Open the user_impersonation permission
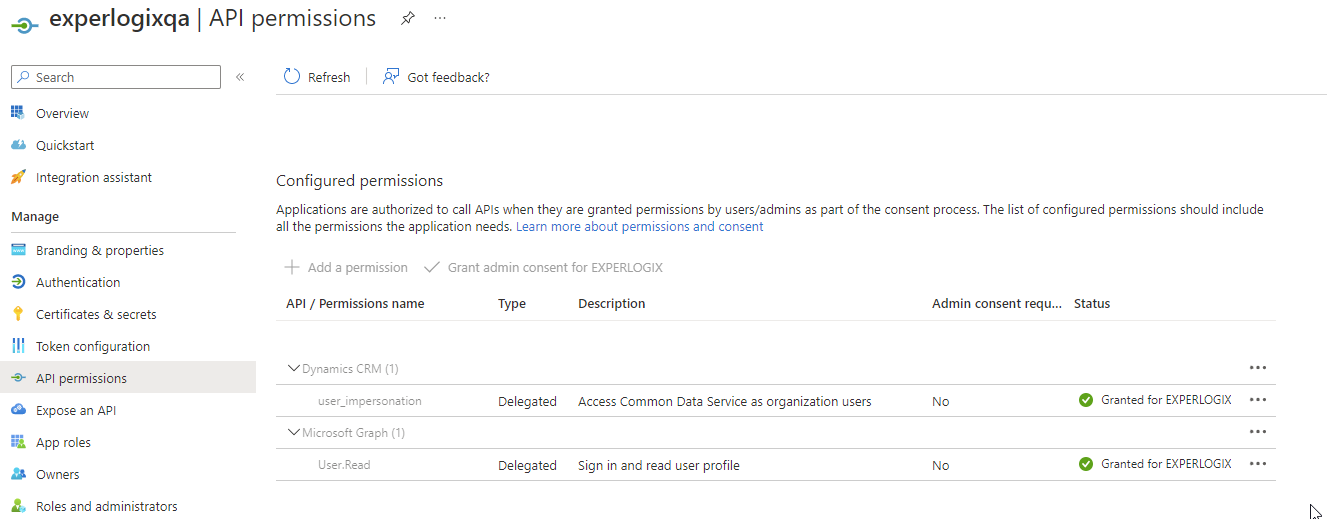The image size is (1327, 519). (x=370, y=401)
